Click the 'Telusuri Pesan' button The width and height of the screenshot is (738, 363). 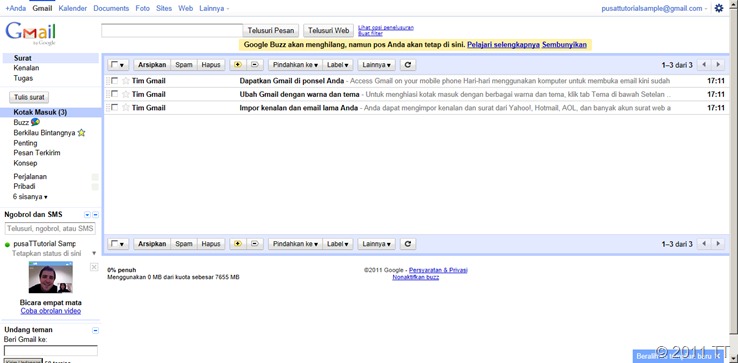(x=271, y=31)
